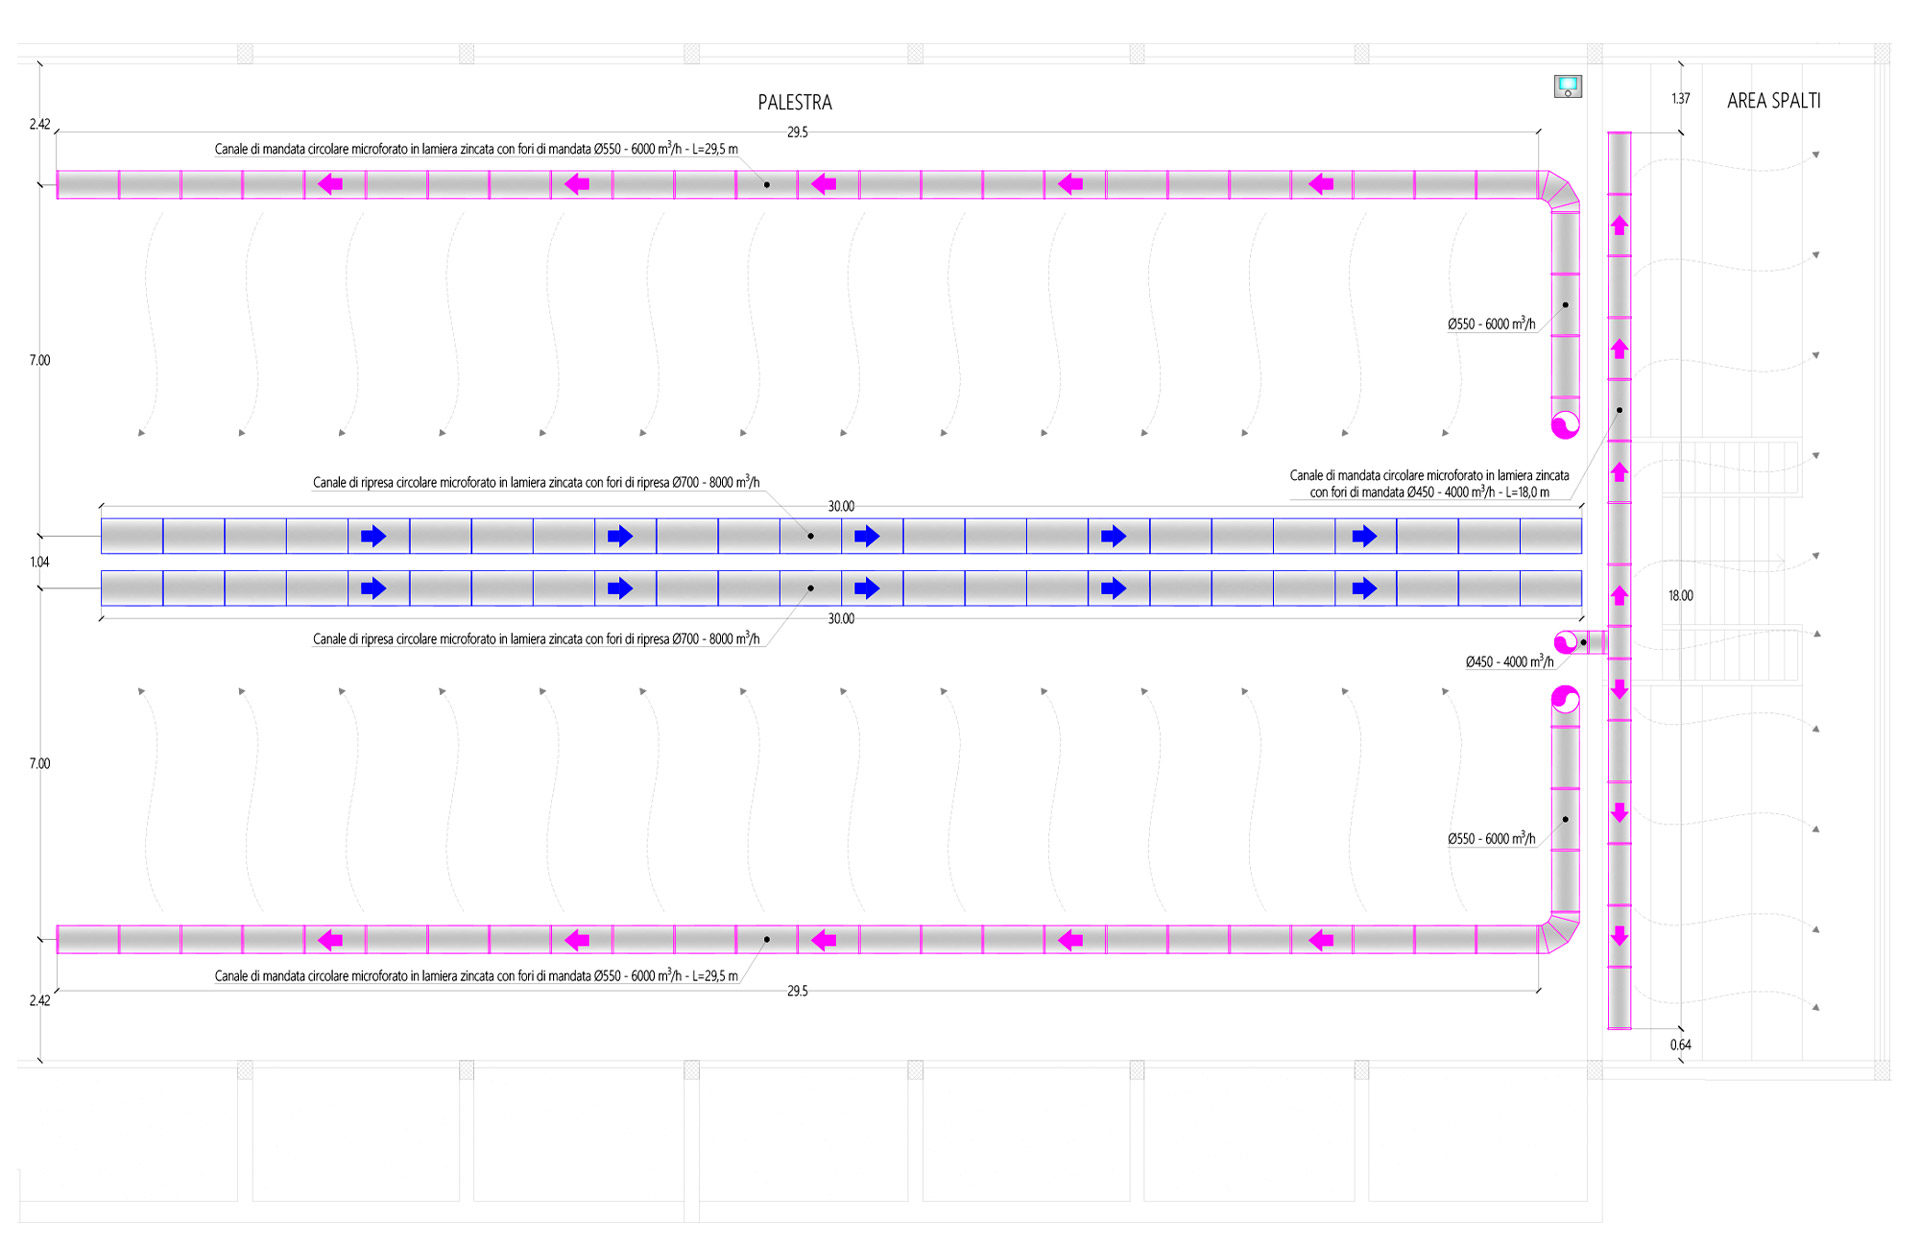
Task: Click the Ø450 - 4000 m³/h stub label
Action: (1509, 662)
